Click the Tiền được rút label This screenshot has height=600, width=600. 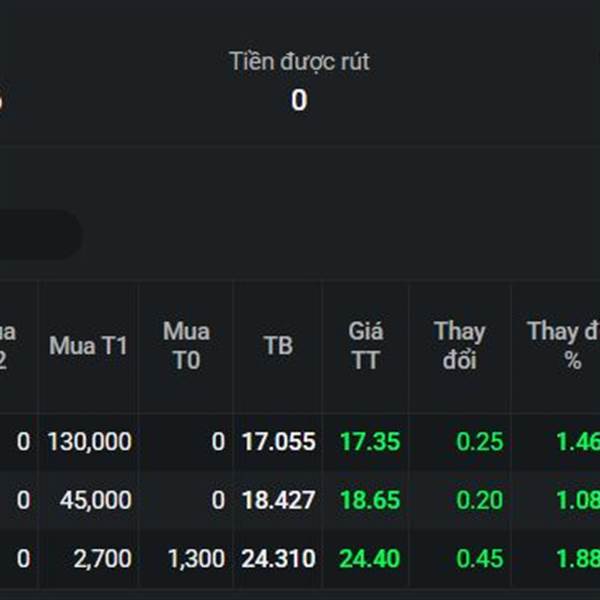[x=299, y=61]
